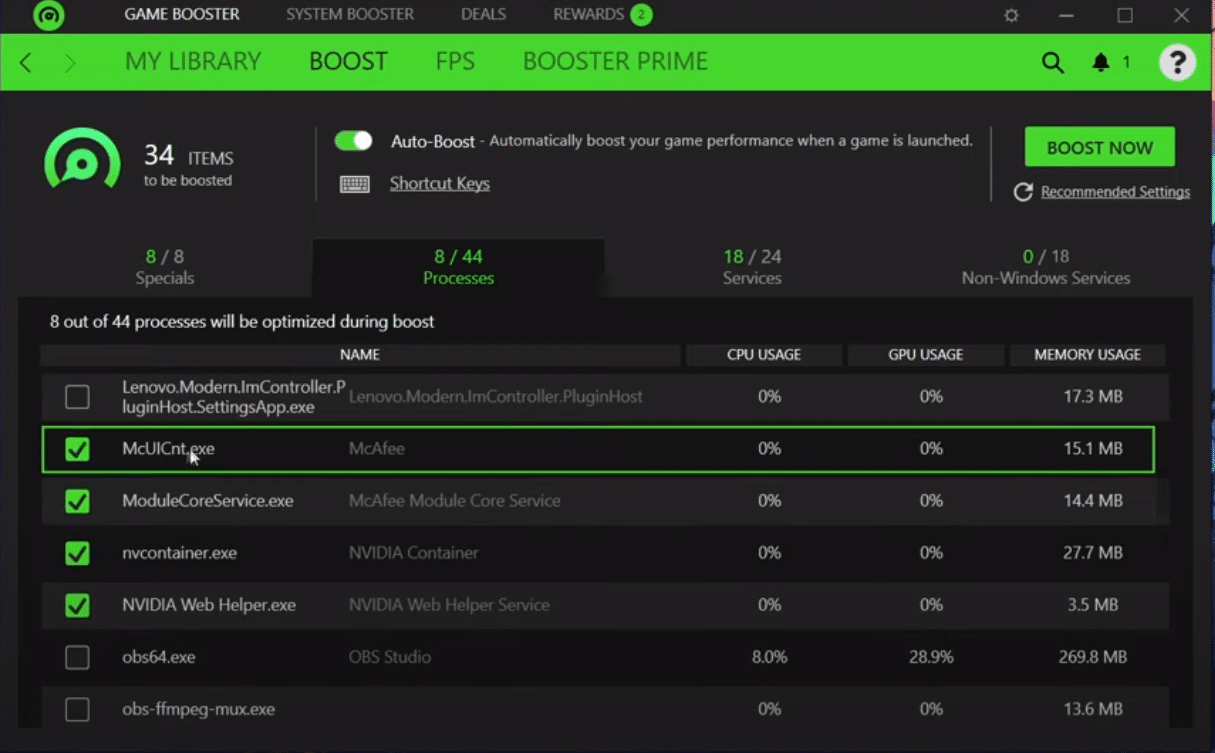Navigate back with the left chevron

pyautogui.click(x=25, y=61)
